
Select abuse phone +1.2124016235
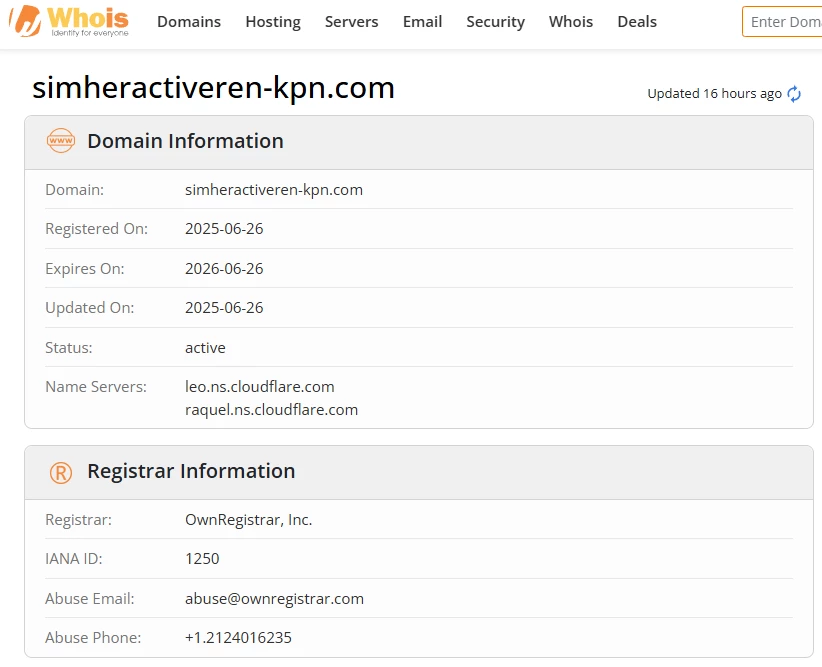point(238,638)
